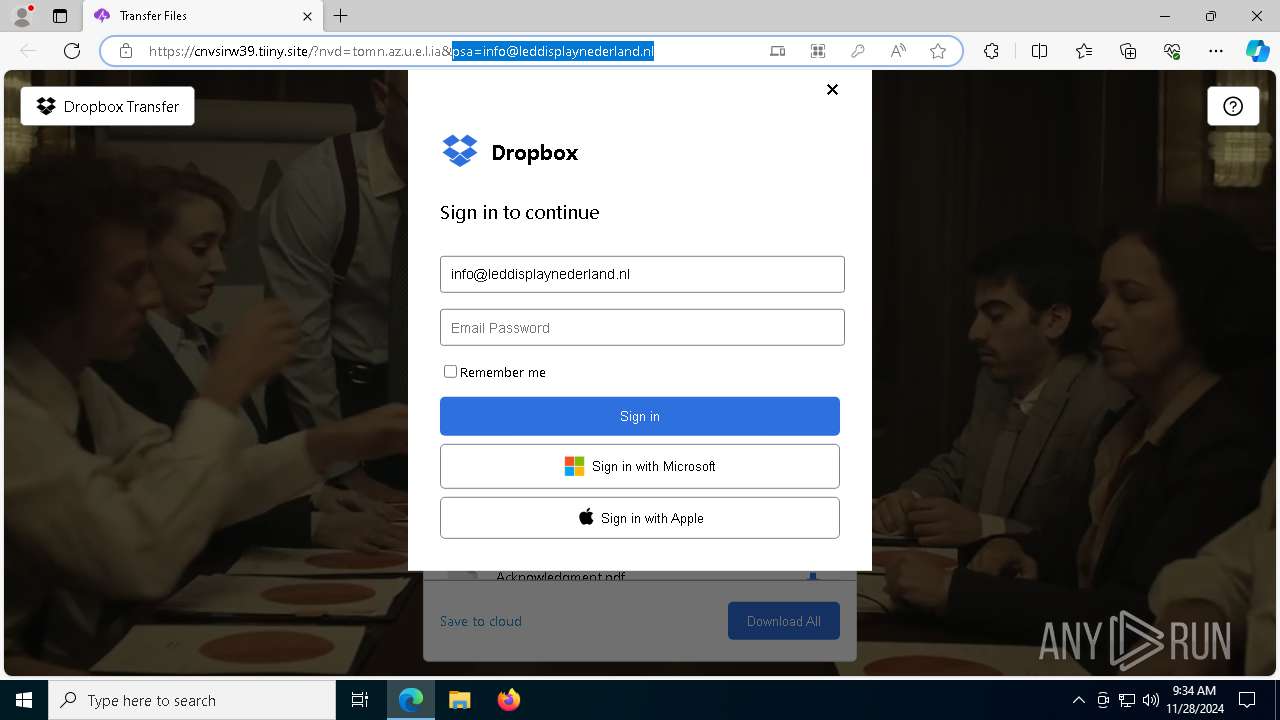The width and height of the screenshot is (1280, 720).
Task: Focus the Email Password field
Action: click(x=642, y=327)
